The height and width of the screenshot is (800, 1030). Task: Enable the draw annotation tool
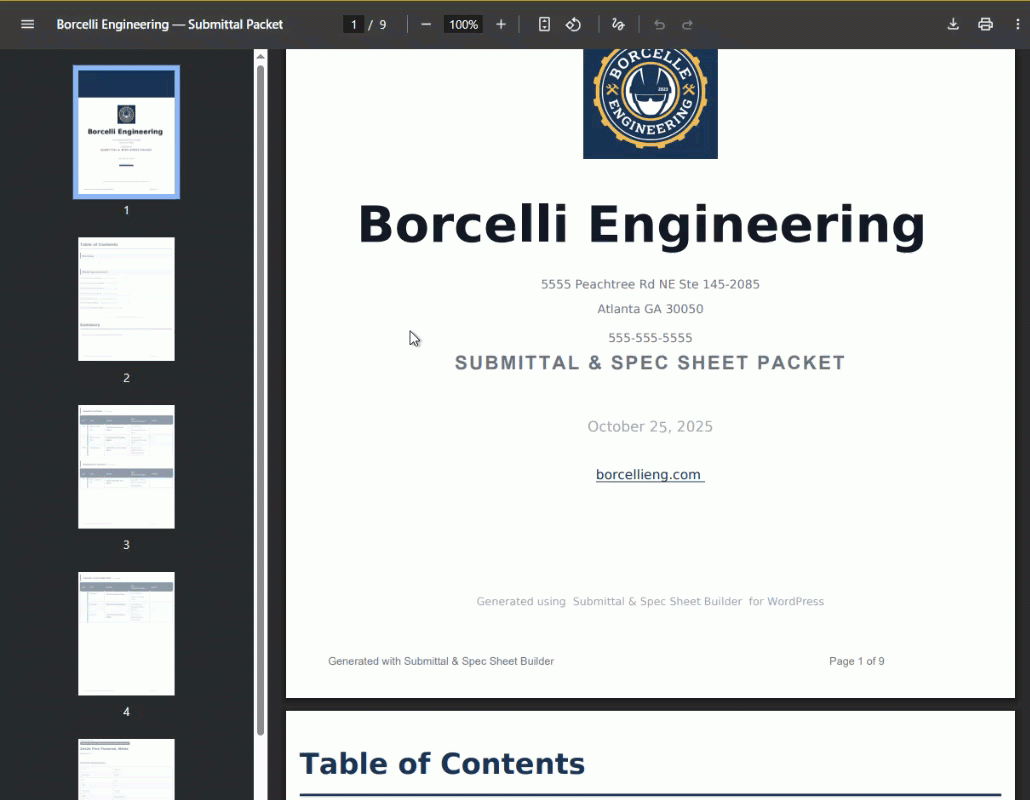(618, 24)
